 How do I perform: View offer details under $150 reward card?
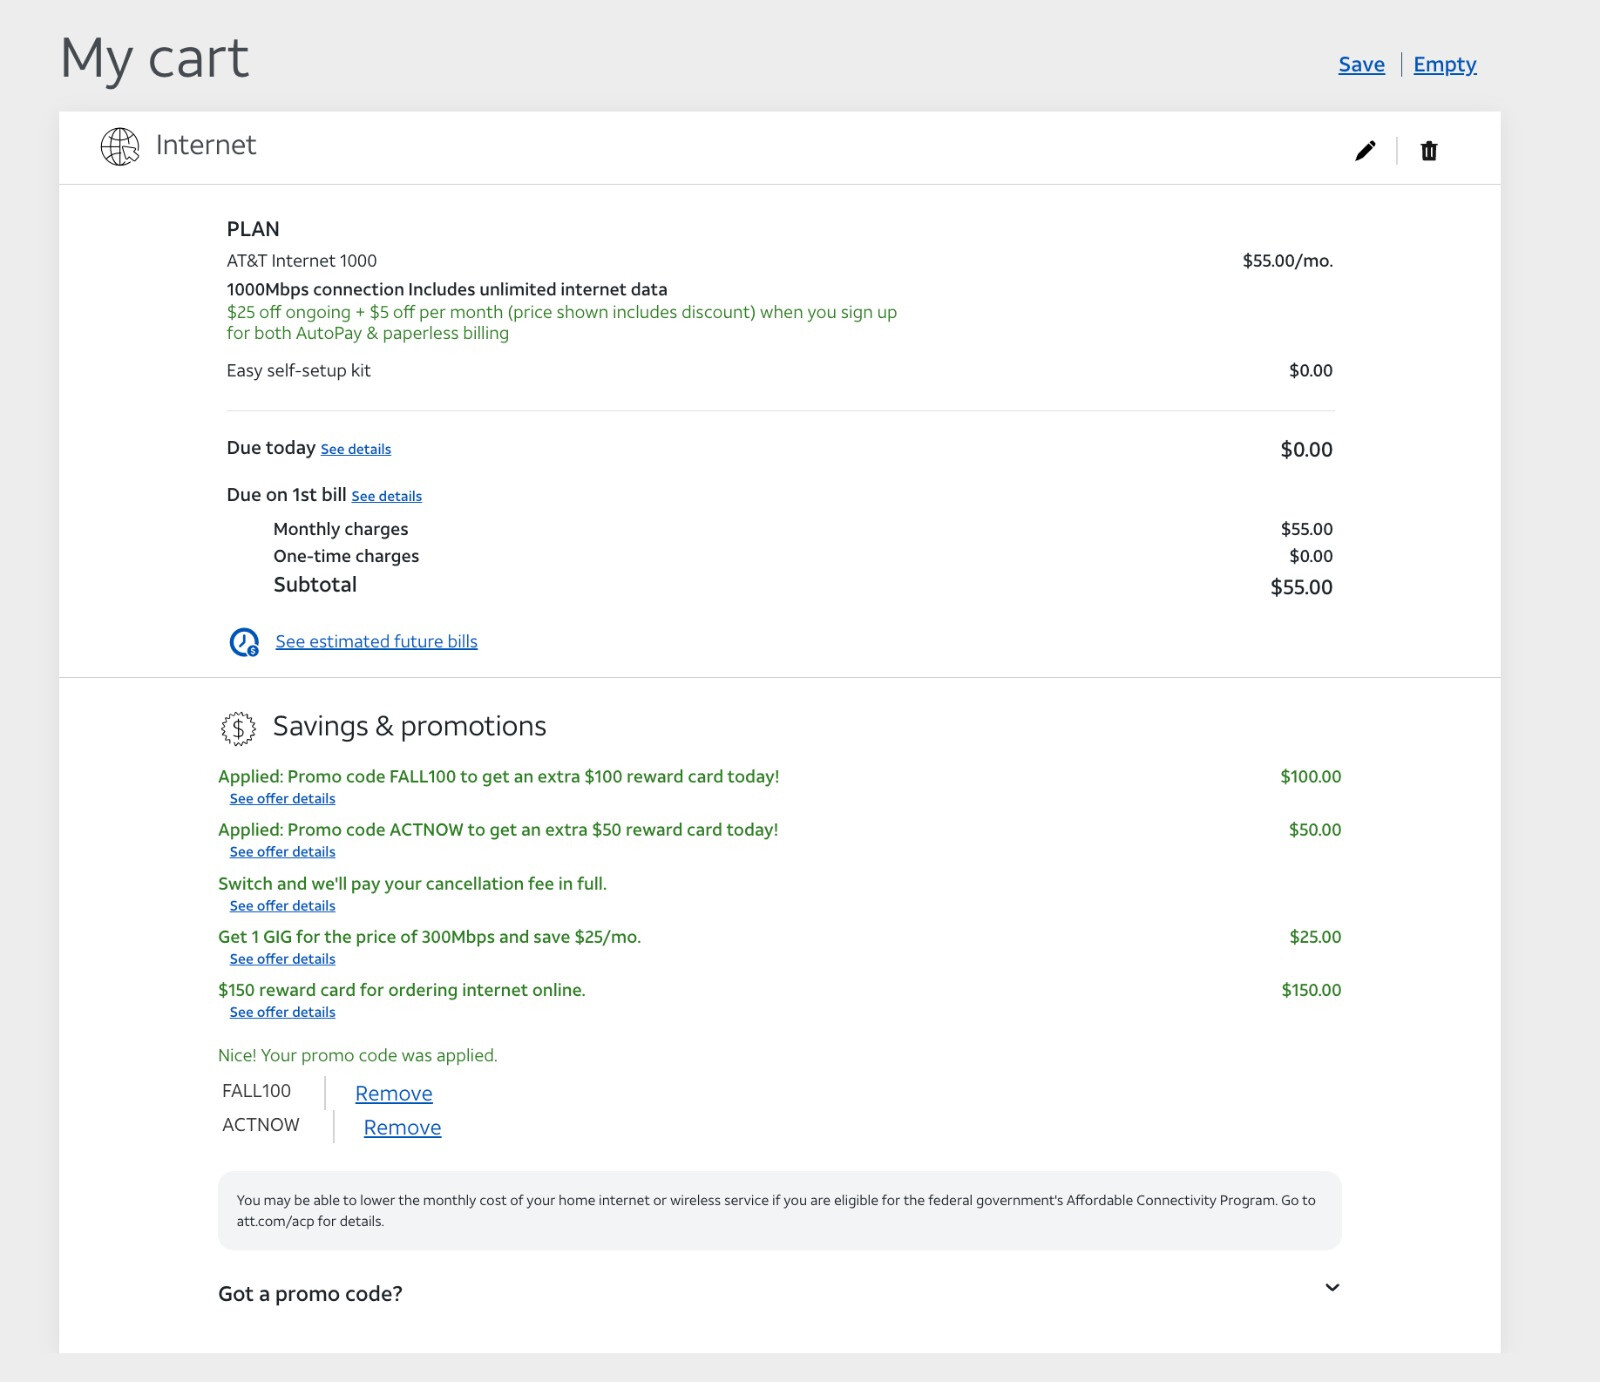tap(282, 1013)
